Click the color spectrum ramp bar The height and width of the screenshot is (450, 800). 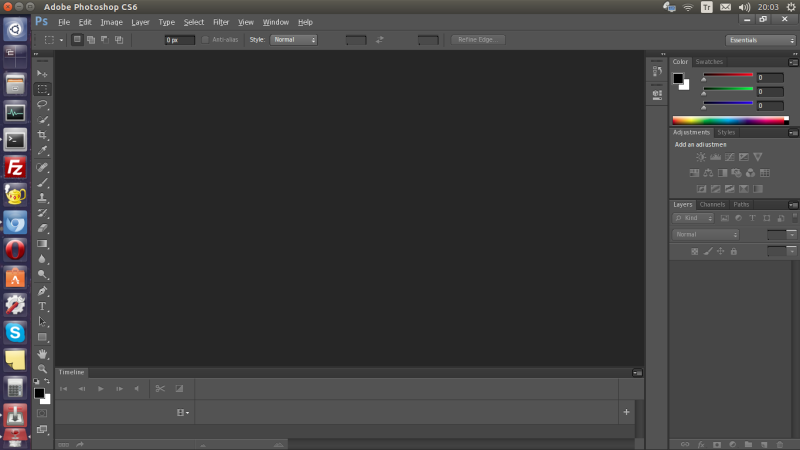(x=729, y=120)
